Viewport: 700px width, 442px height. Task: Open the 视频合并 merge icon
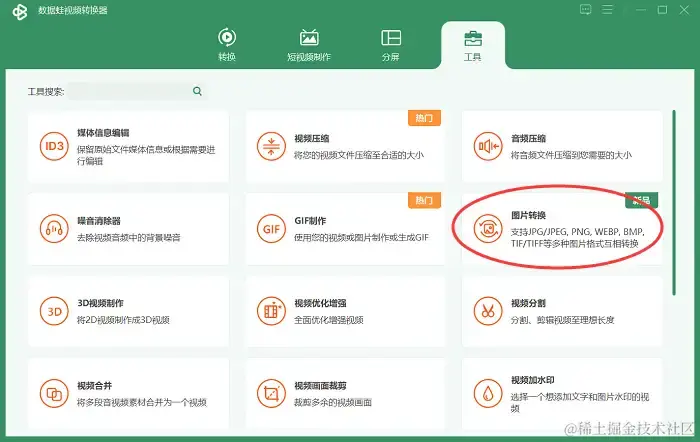(54, 394)
